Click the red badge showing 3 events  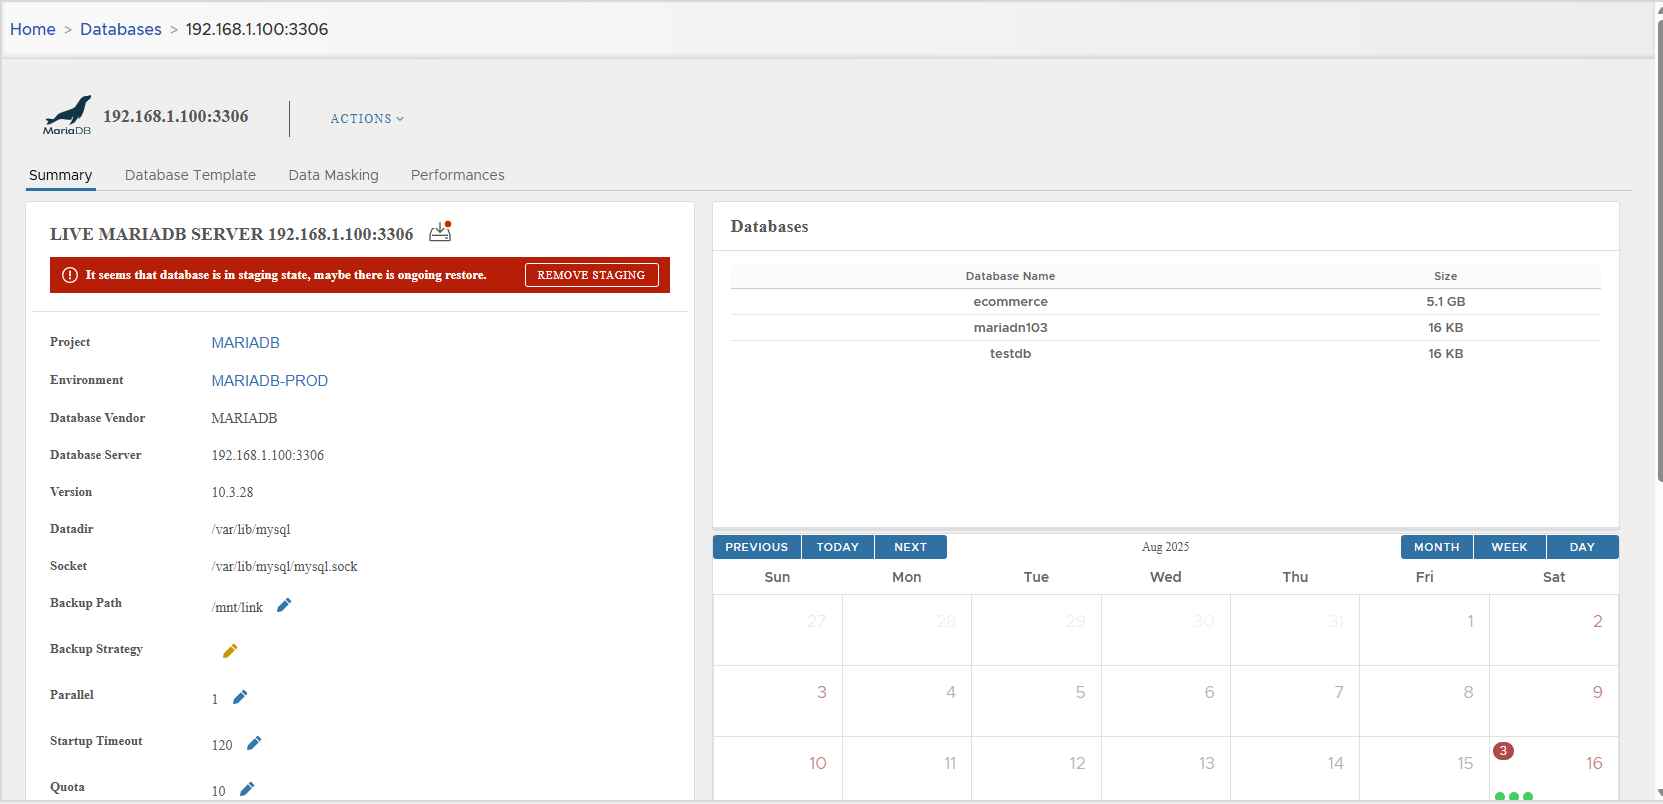pyautogui.click(x=1502, y=751)
